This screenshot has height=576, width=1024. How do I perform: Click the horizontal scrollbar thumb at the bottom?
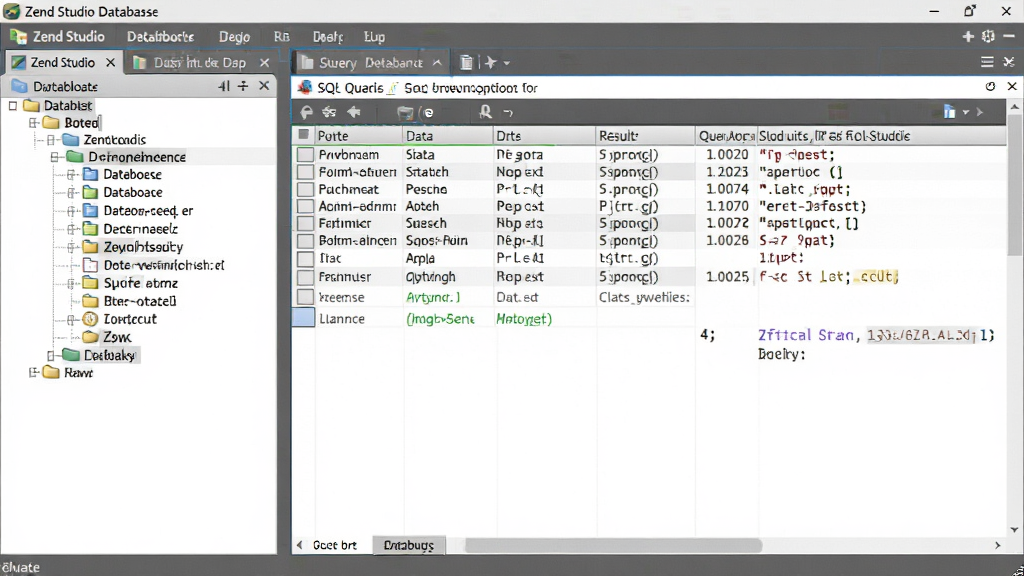613,545
